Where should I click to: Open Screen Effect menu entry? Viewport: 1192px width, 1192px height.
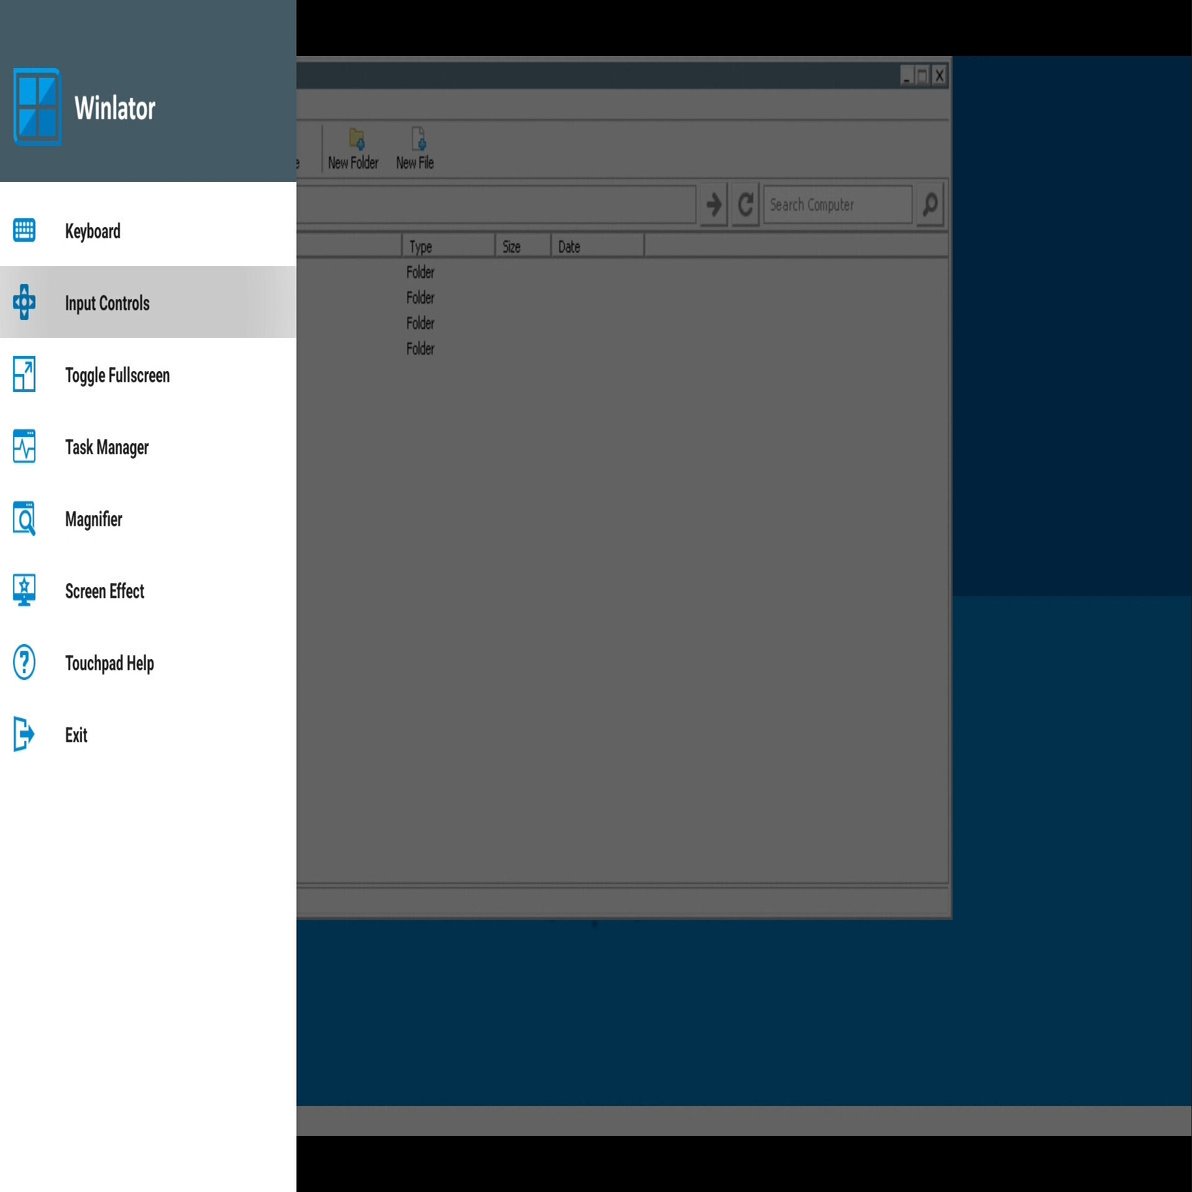[x=148, y=590]
